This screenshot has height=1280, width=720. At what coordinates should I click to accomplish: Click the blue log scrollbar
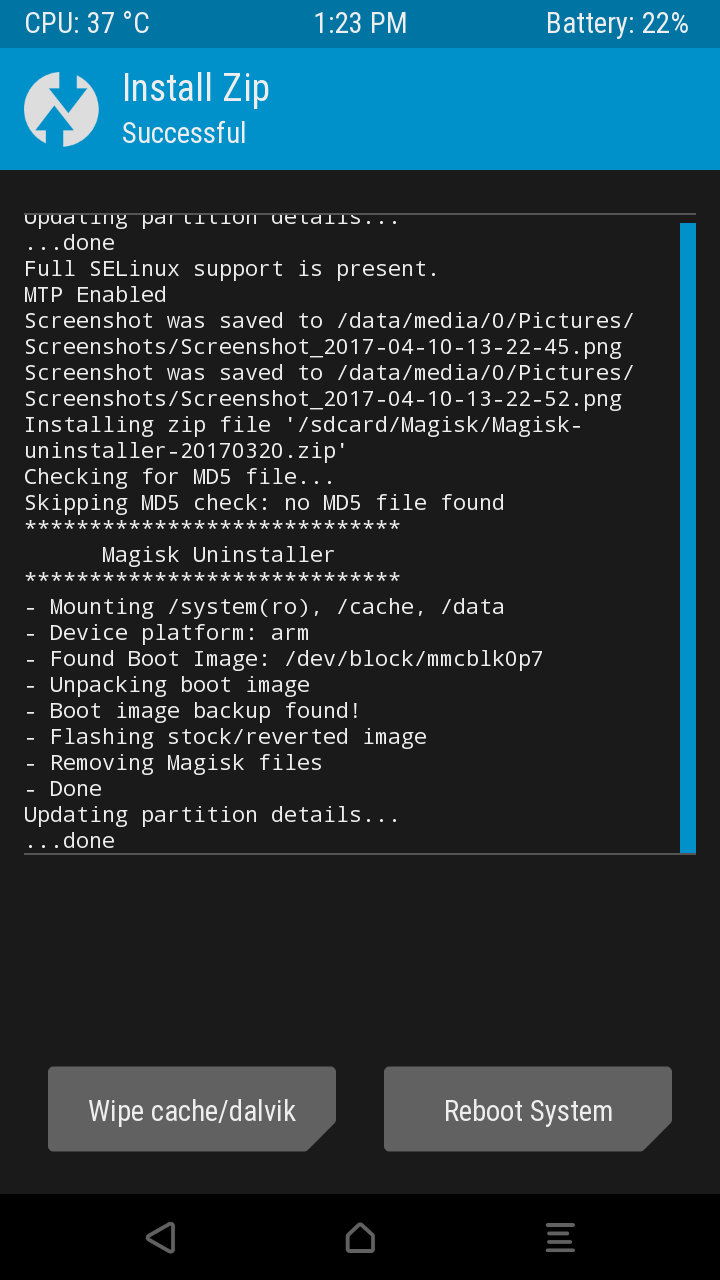pyautogui.click(x=687, y=538)
